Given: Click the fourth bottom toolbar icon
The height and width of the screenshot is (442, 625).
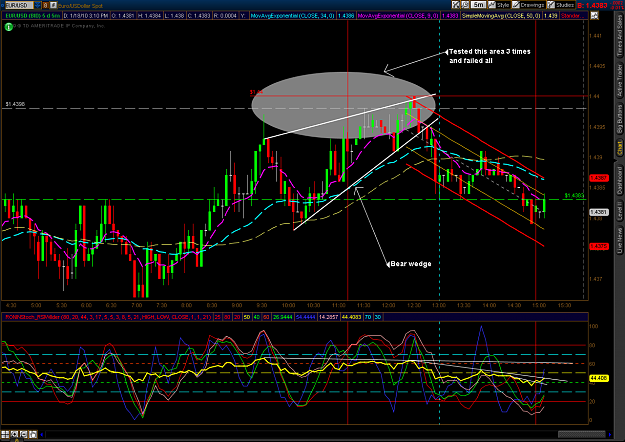Looking at the screenshot, I should pos(33,434).
